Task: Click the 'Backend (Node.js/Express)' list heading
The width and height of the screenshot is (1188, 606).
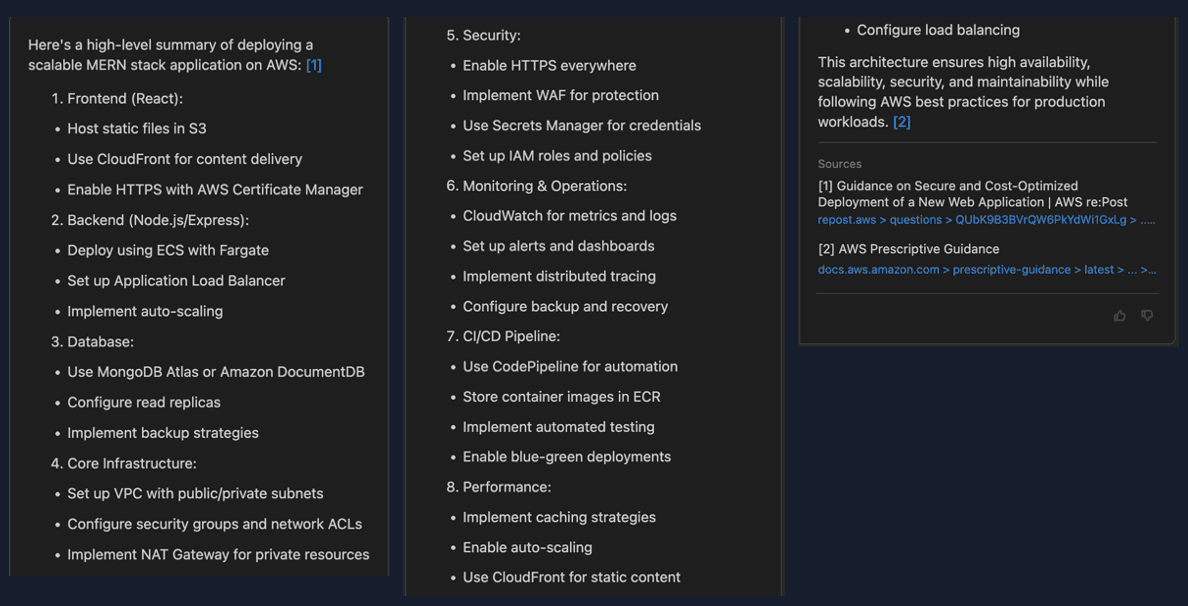Action: pos(157,220)
